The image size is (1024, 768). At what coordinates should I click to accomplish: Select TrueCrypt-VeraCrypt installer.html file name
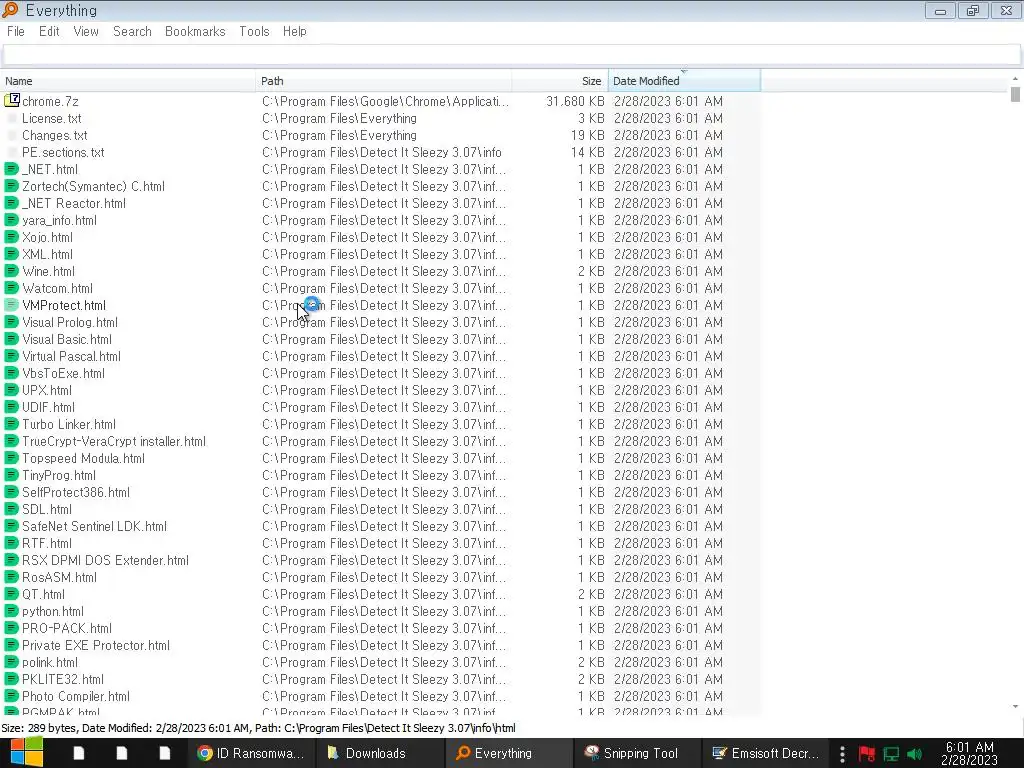(114, 441)
